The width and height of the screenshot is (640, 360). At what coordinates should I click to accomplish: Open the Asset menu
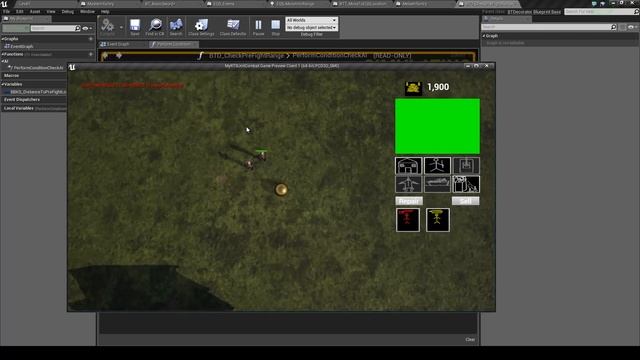coord(35,11)
